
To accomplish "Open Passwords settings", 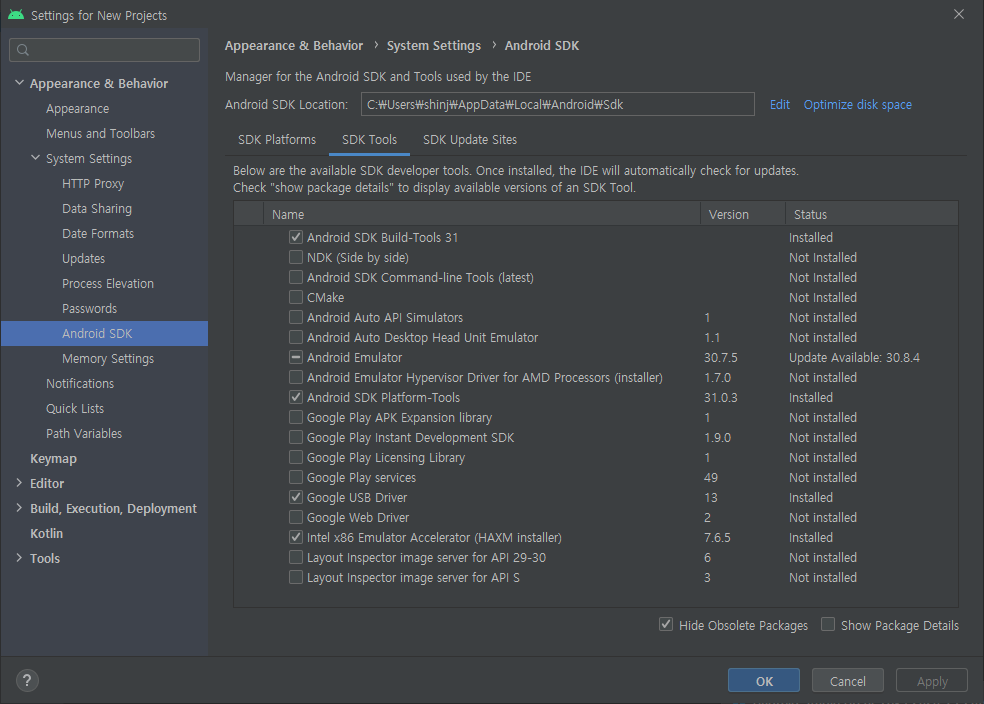I will click(89, 309).
